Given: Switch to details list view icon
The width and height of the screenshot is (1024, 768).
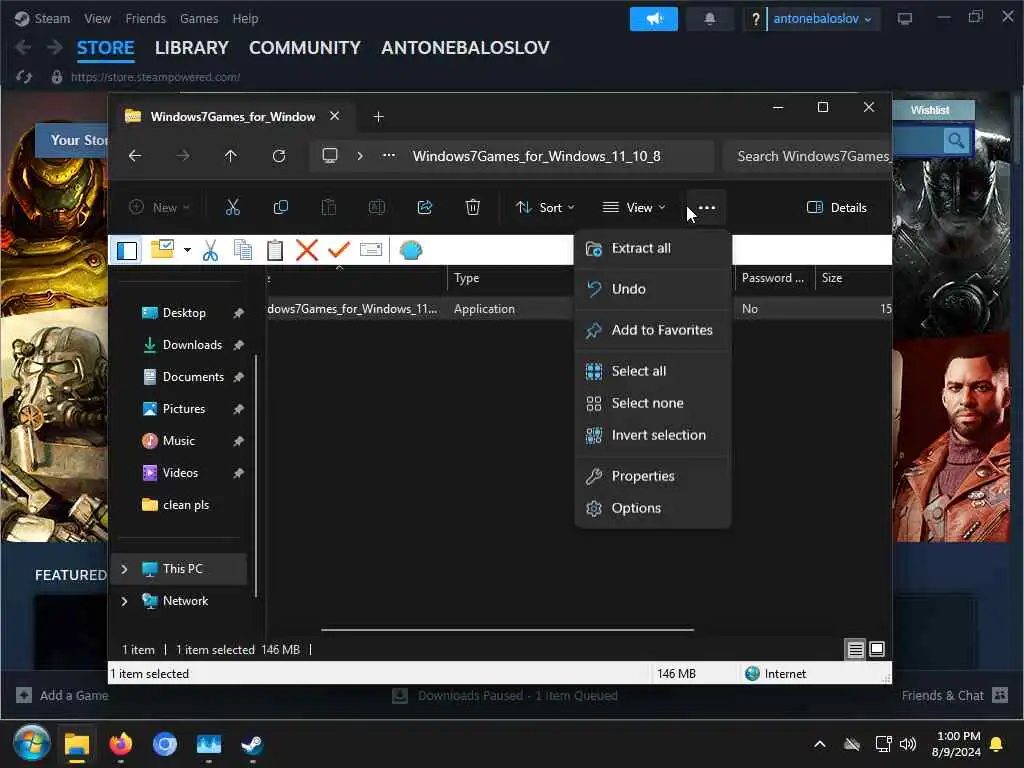Looking at the screenshot, I should [x=855, y=649].
